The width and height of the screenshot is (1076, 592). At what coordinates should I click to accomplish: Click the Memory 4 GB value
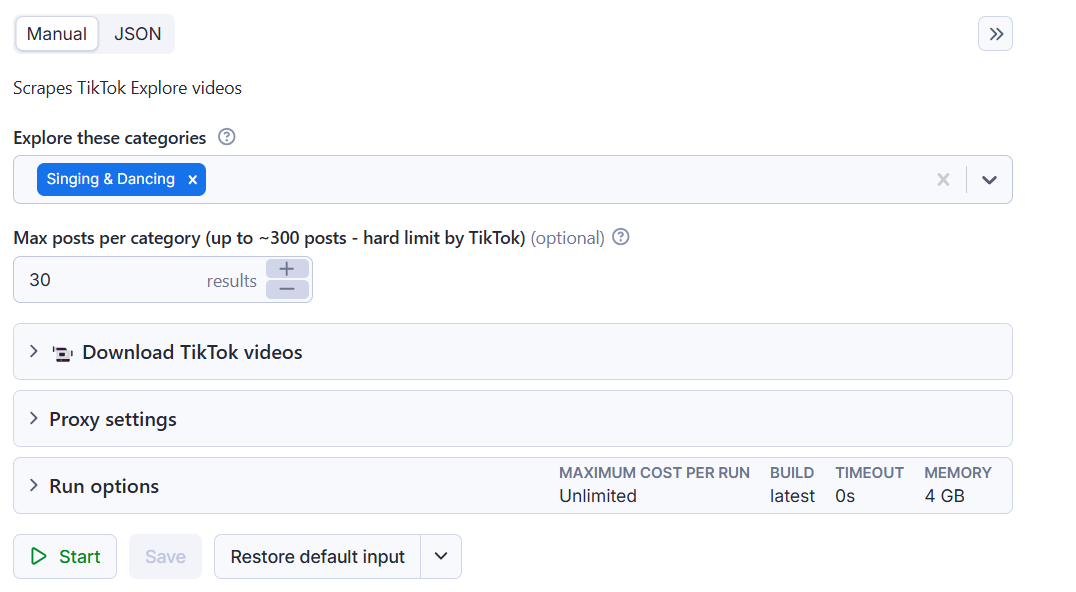click(944, 496)
